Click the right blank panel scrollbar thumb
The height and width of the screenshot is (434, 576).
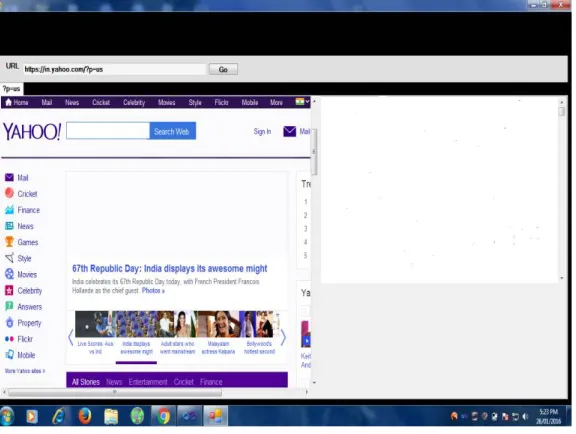(x=562, y=112)
